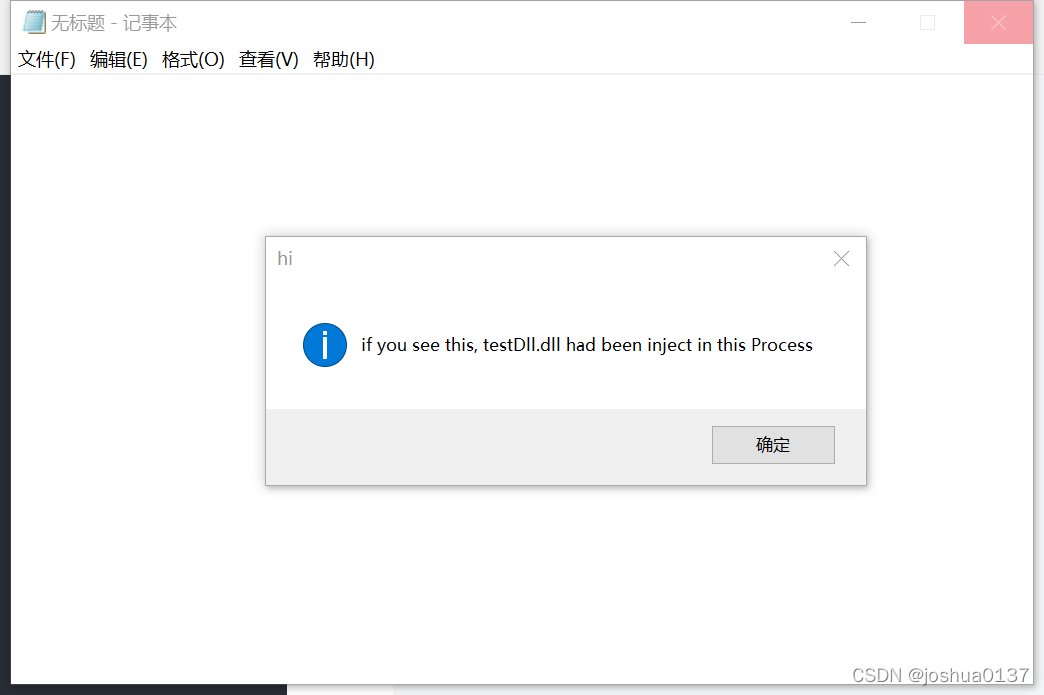The height and width of the screenshot is (695, 1044).
Task: Click the testDll.dll injected message text
Action: [x=587, y=345]
